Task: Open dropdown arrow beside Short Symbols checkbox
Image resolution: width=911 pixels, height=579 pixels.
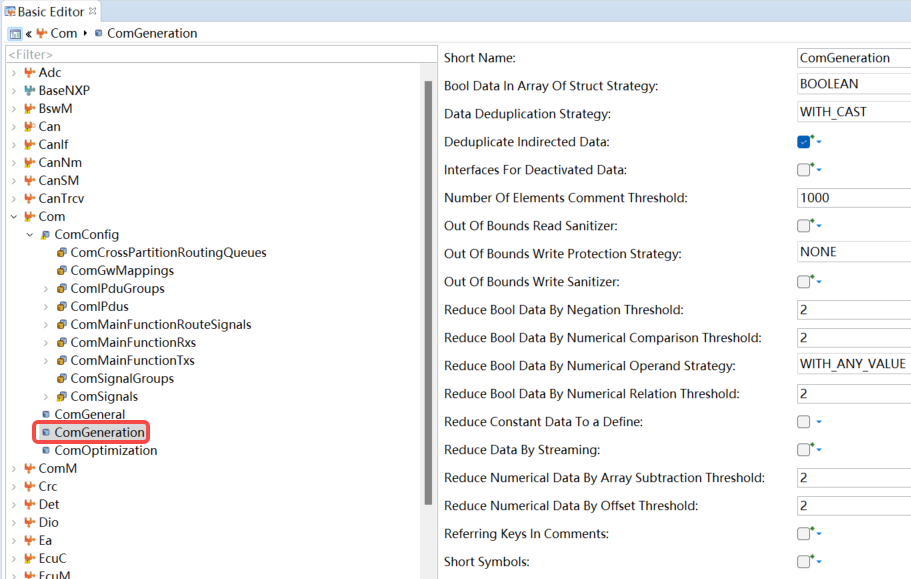Action: click(819, 562)
